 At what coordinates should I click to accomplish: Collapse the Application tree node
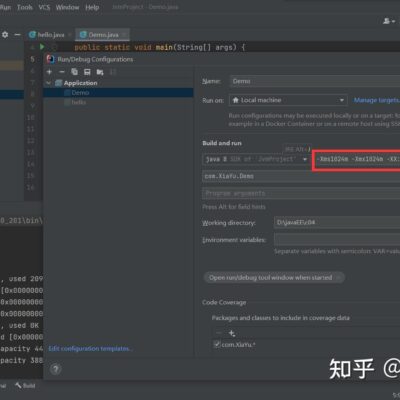(x=49, y=83)
